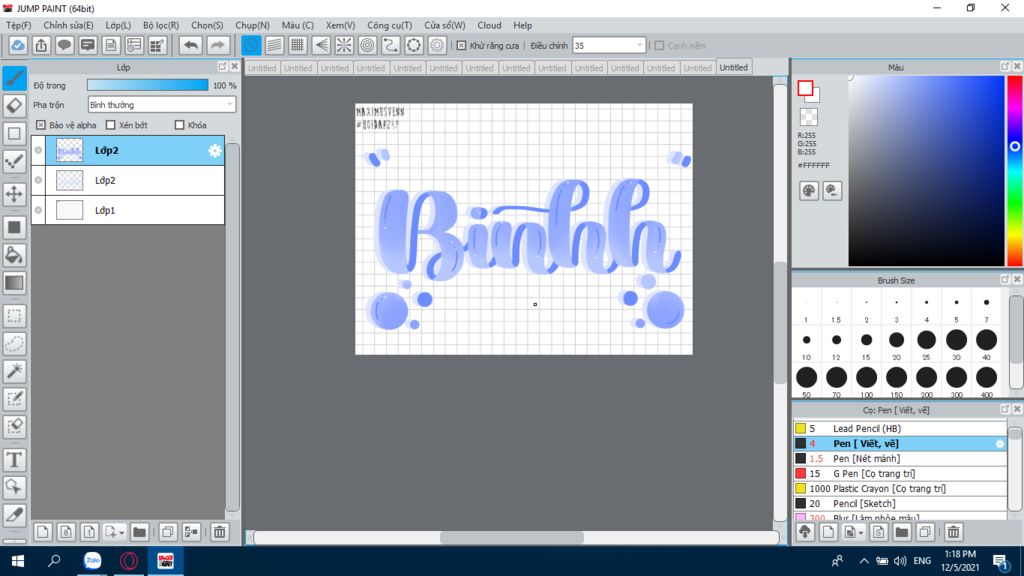Viewport: 1024px width, 576px height.
Task: Switch to the last Untitled tab
Action: click(x=733, y=67)
